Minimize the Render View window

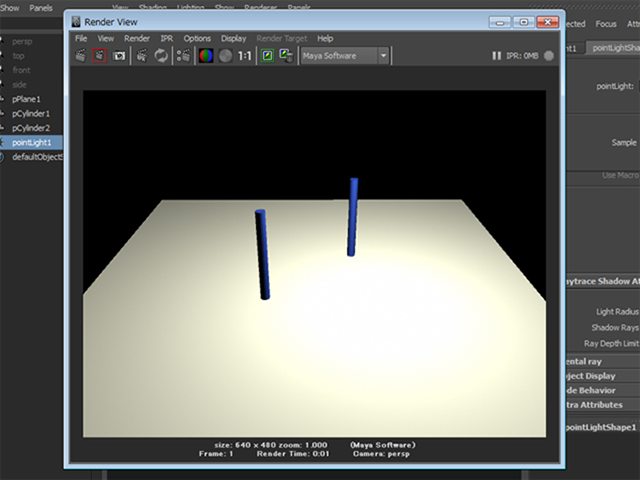tap(500, 22)
